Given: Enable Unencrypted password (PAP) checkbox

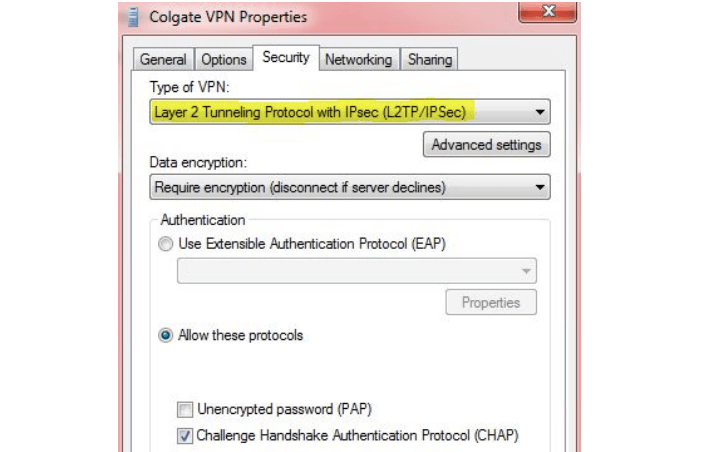Looking at the screenshot, I should (185, 409).
